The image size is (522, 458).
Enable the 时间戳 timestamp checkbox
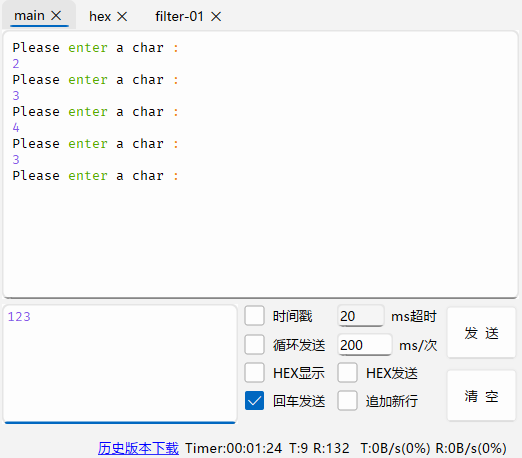(x=254, y=316)
